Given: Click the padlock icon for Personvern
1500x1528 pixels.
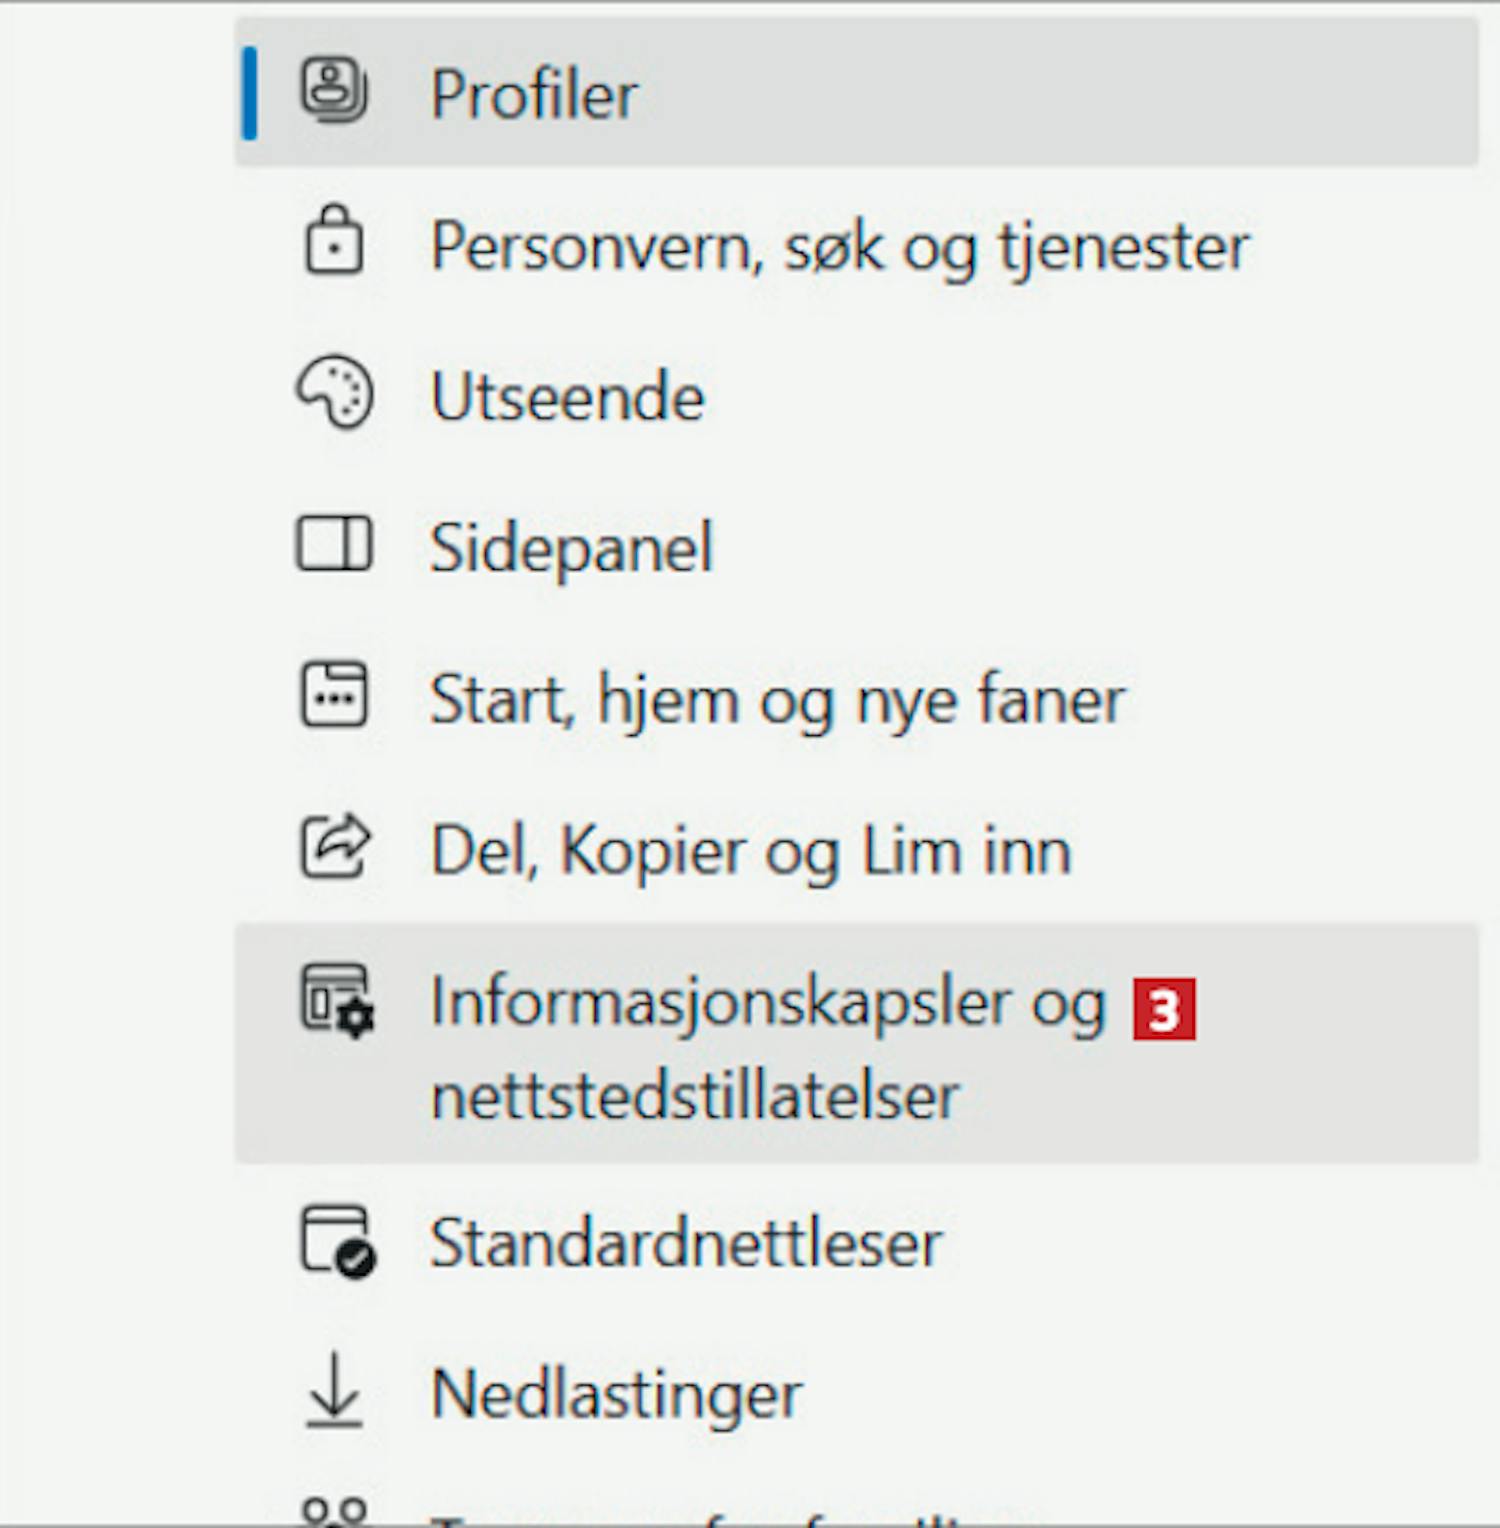Looking at the screenshot, I should tap(334, 241).
